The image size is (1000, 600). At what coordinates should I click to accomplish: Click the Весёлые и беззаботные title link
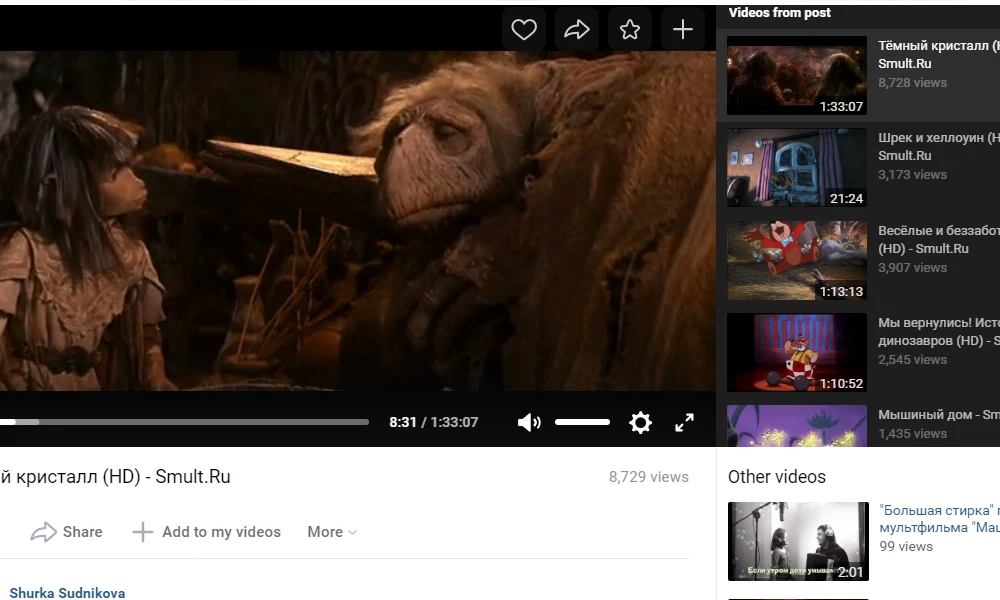(x=939, y=240)
